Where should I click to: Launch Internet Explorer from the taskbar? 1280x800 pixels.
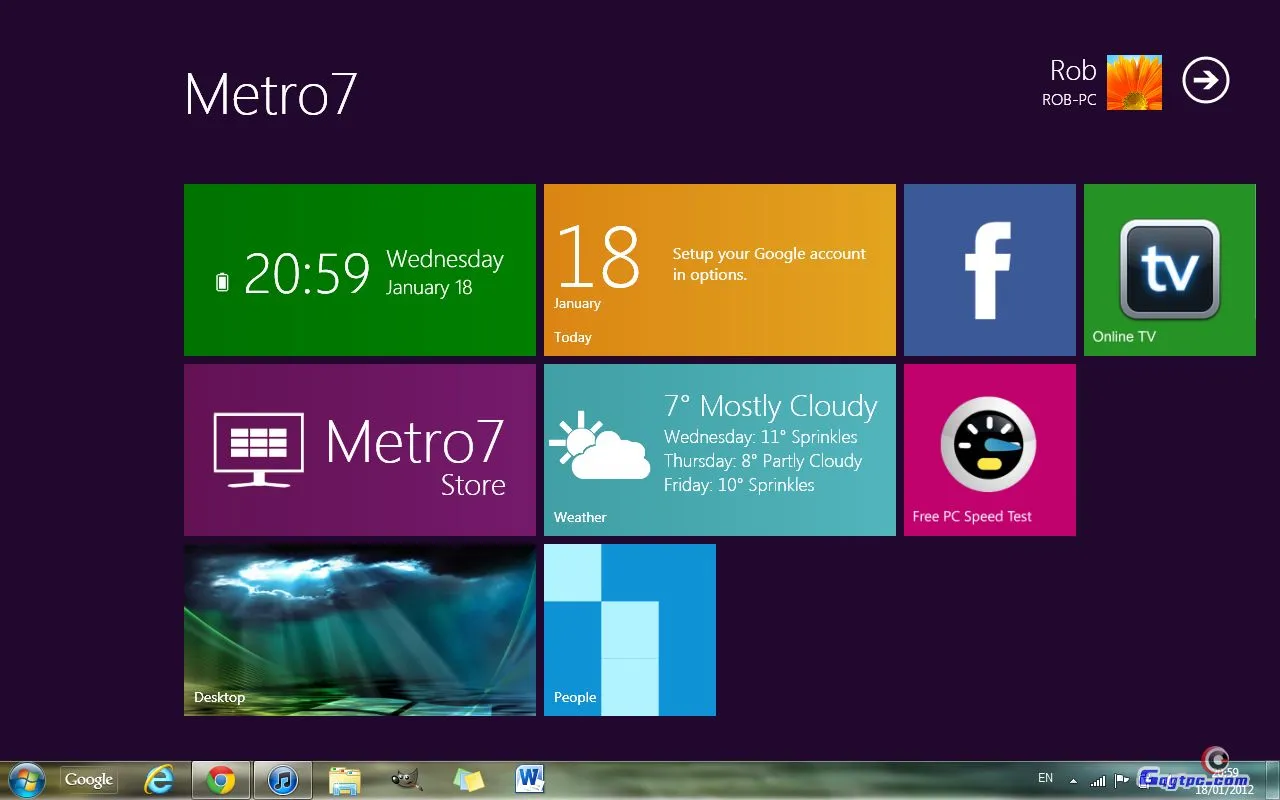159,780
